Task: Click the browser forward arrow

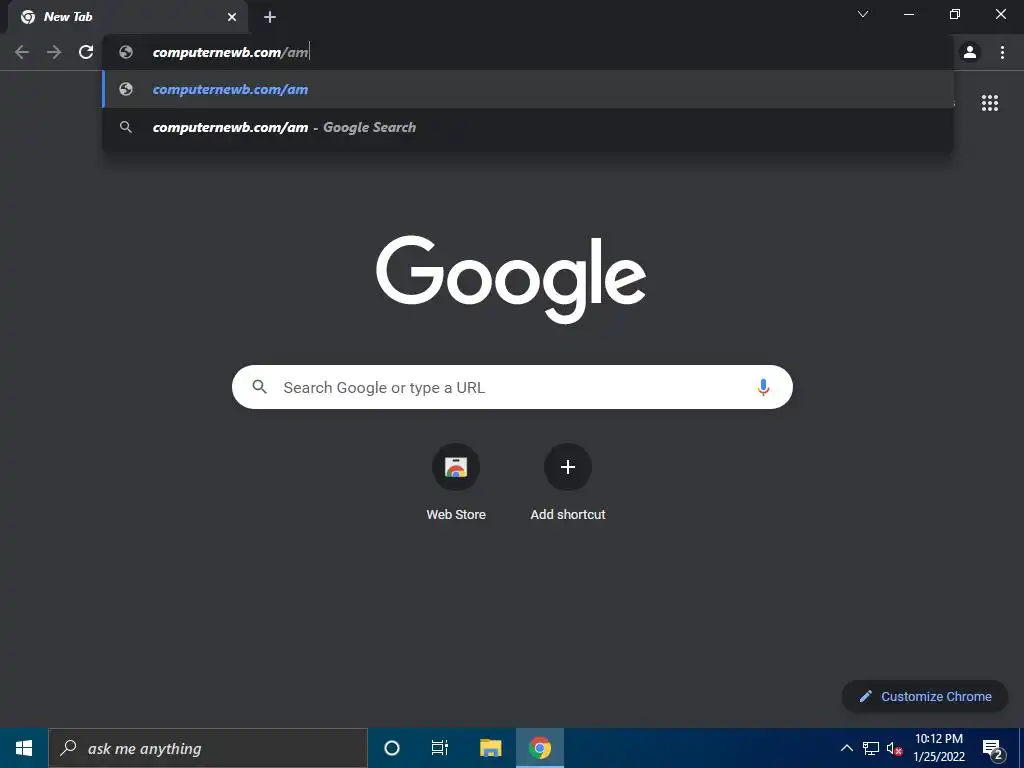Action: [x=54, y=52]
